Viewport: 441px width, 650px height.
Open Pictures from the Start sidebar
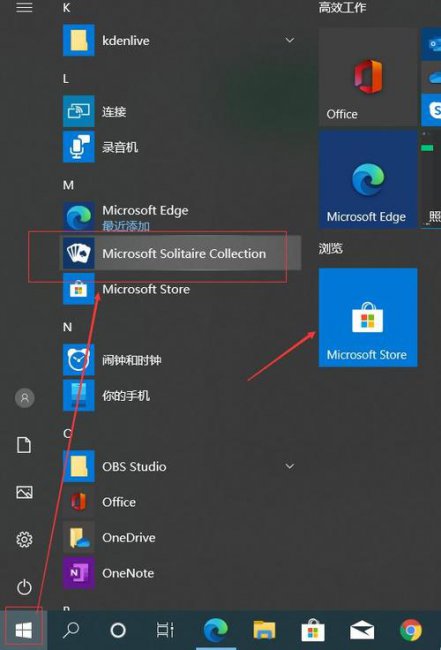click(24, 492)
